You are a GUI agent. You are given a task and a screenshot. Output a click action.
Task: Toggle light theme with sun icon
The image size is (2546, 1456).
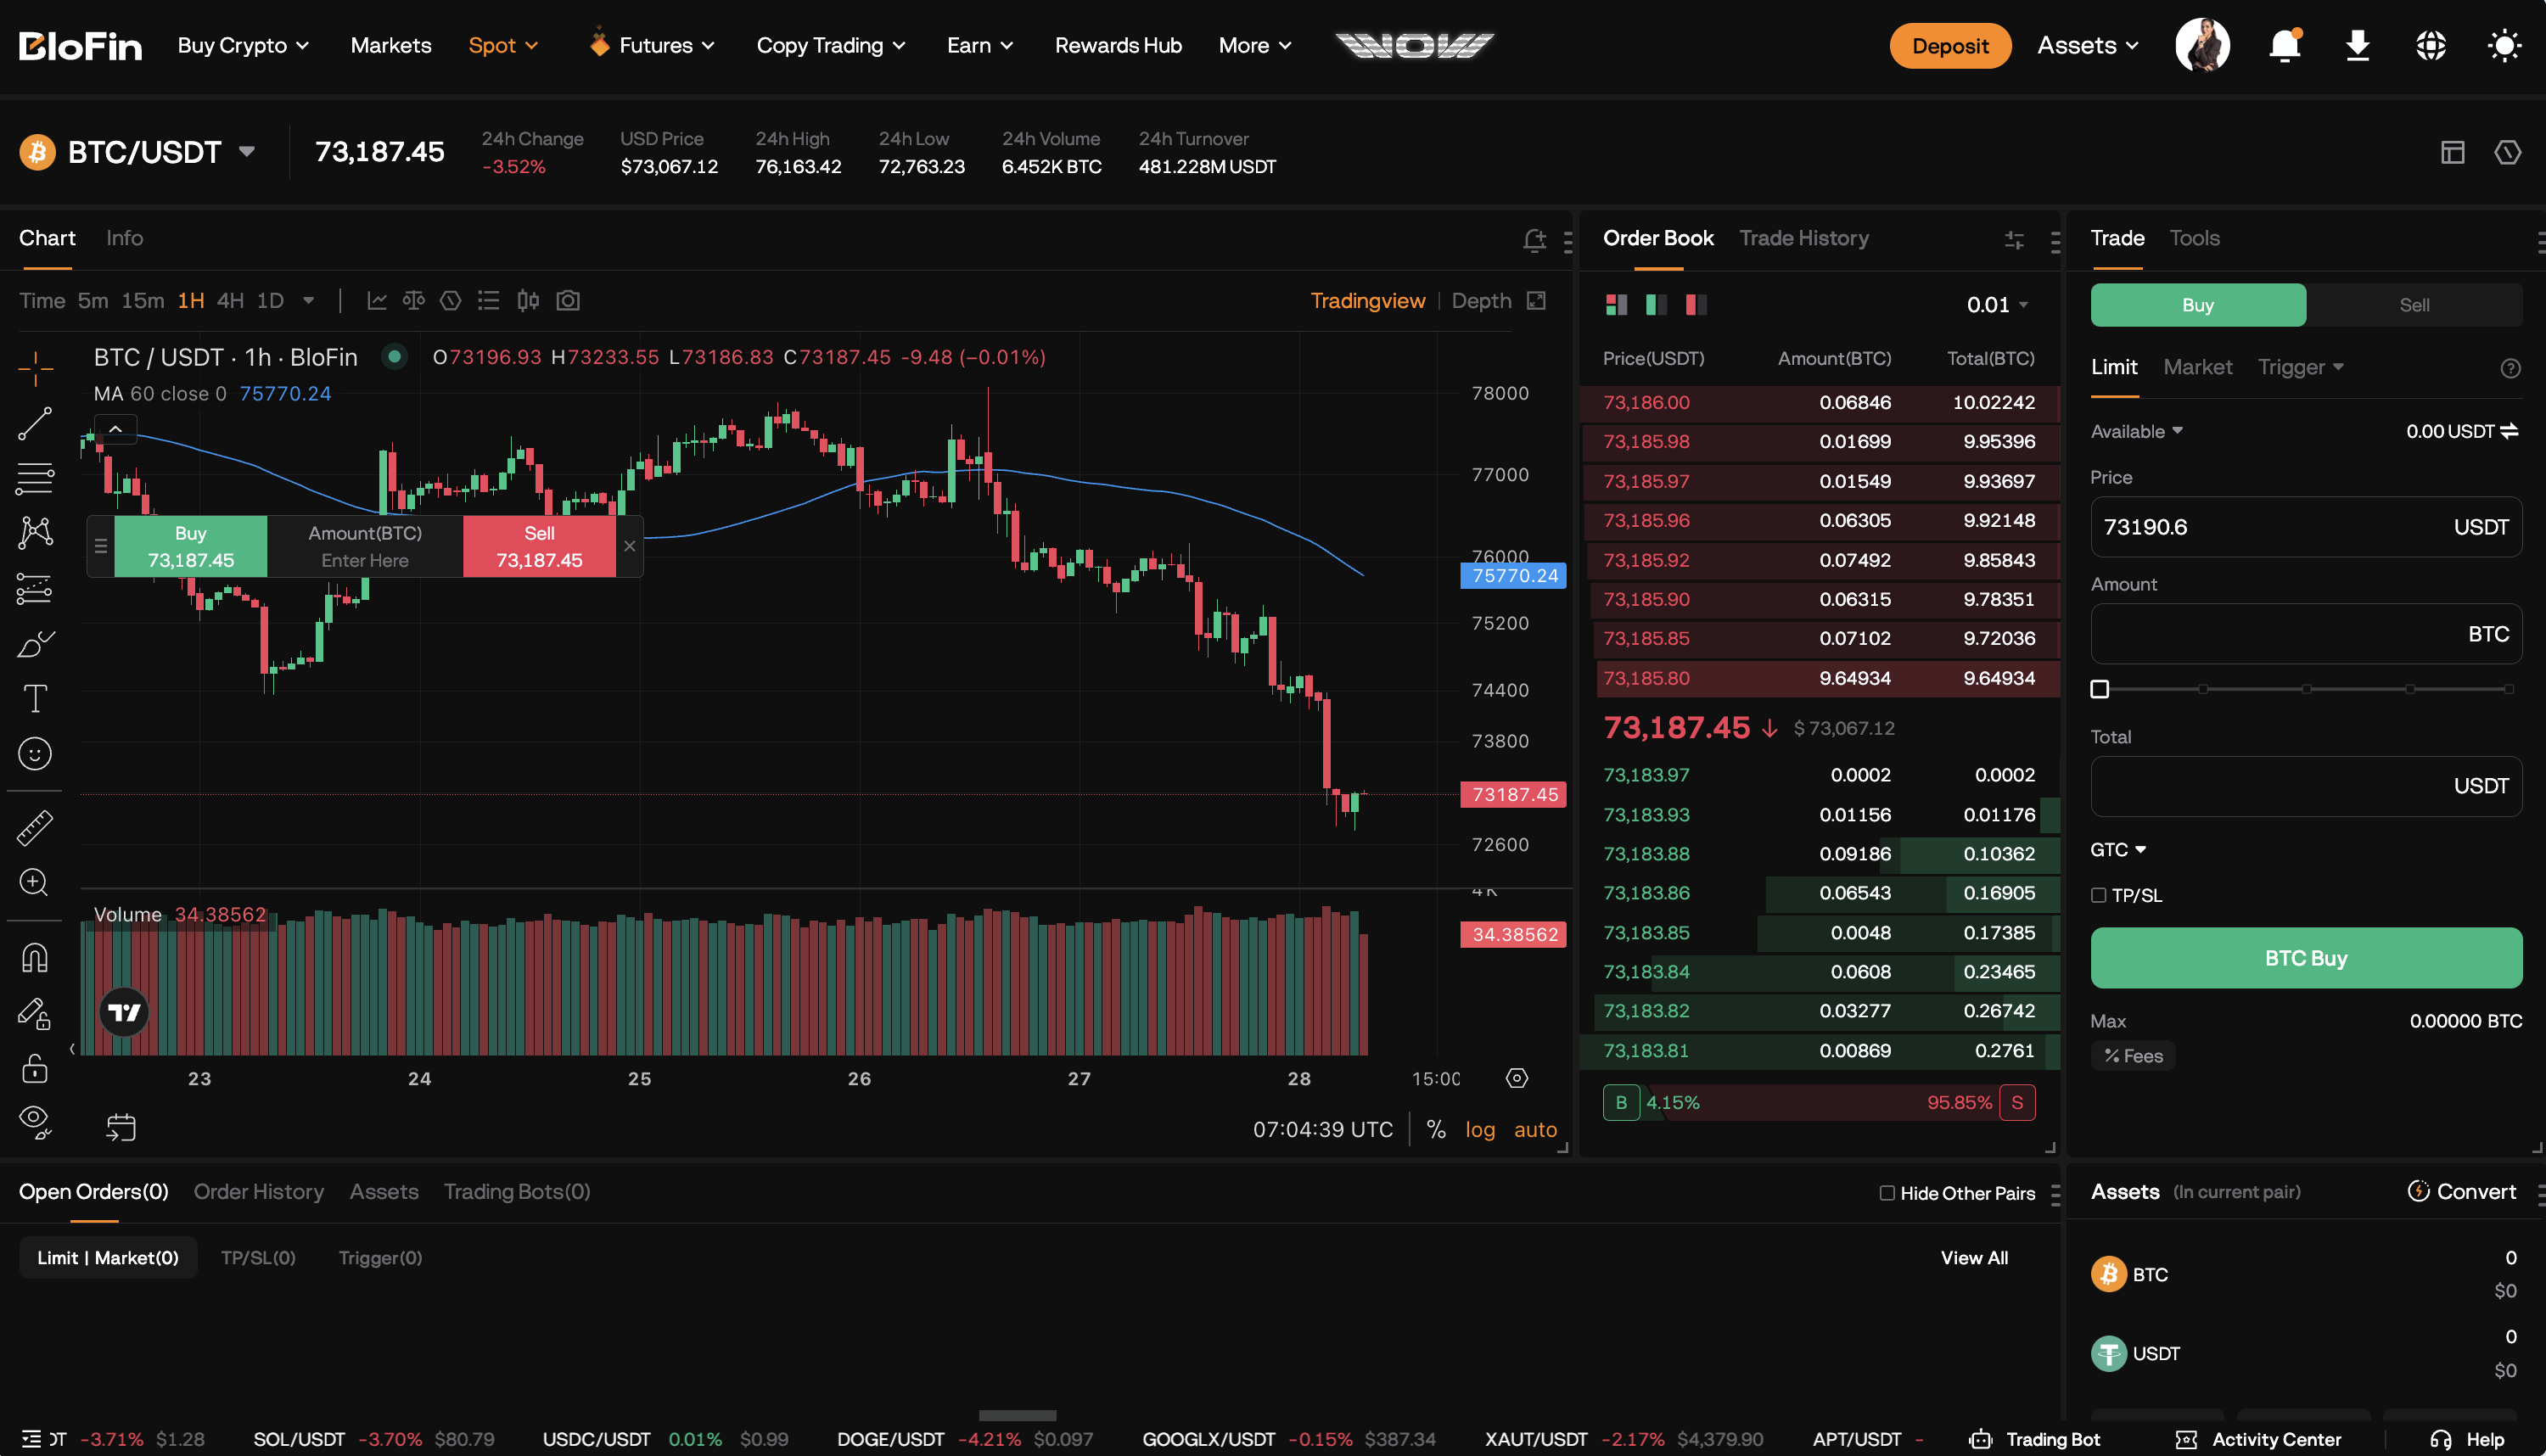[2504, 46]
